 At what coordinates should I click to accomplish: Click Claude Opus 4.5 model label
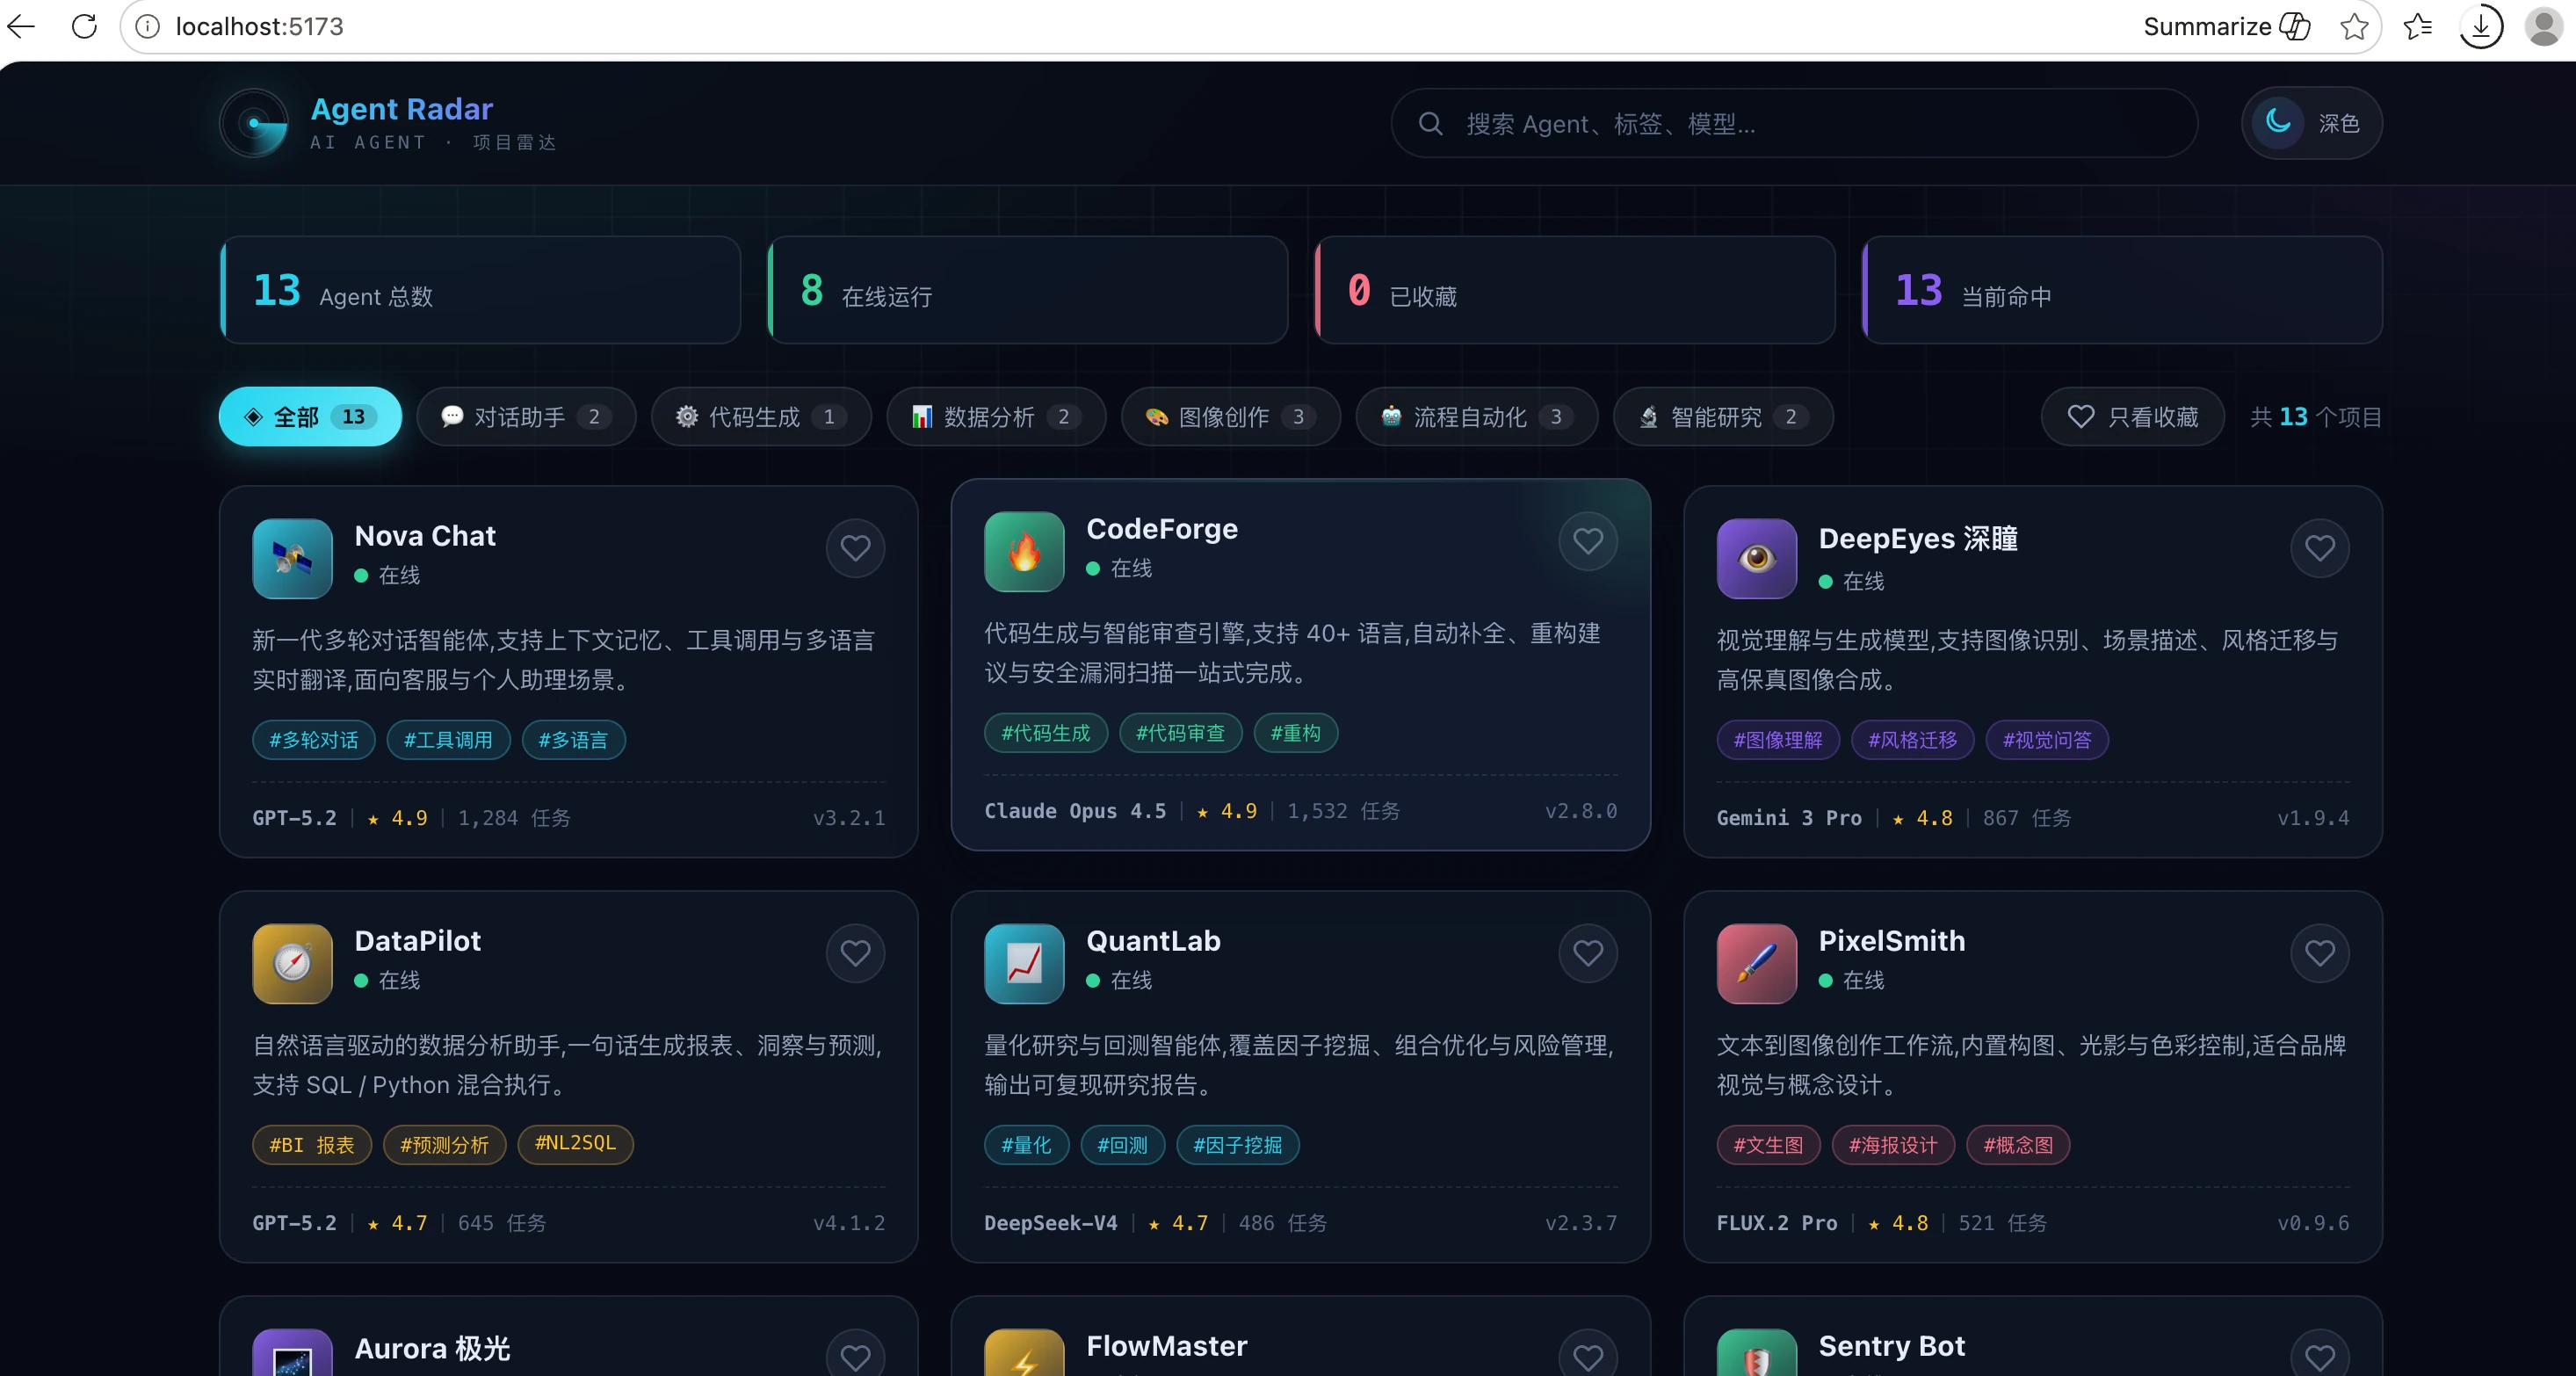(x=1075, y=811)
